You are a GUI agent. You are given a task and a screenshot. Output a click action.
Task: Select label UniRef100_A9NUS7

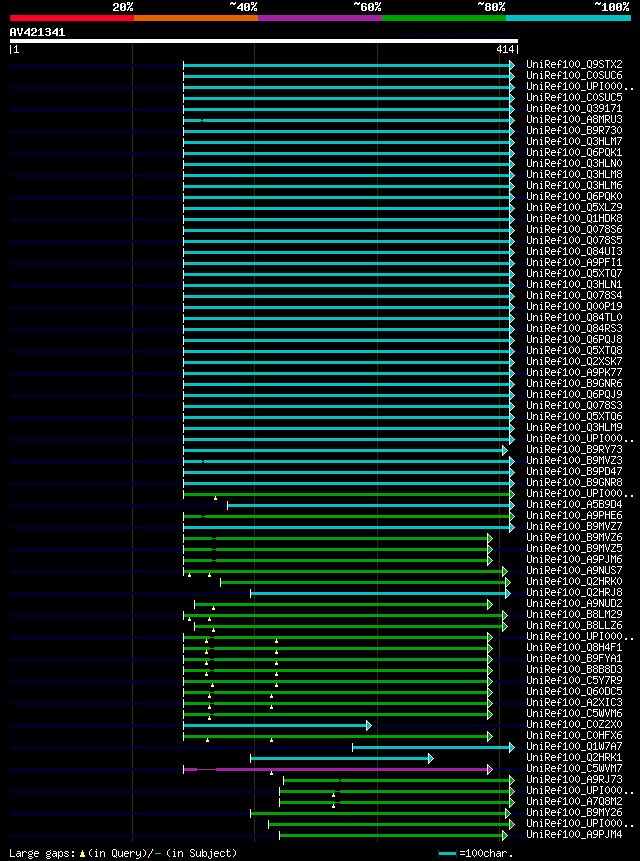coord(574,569)
